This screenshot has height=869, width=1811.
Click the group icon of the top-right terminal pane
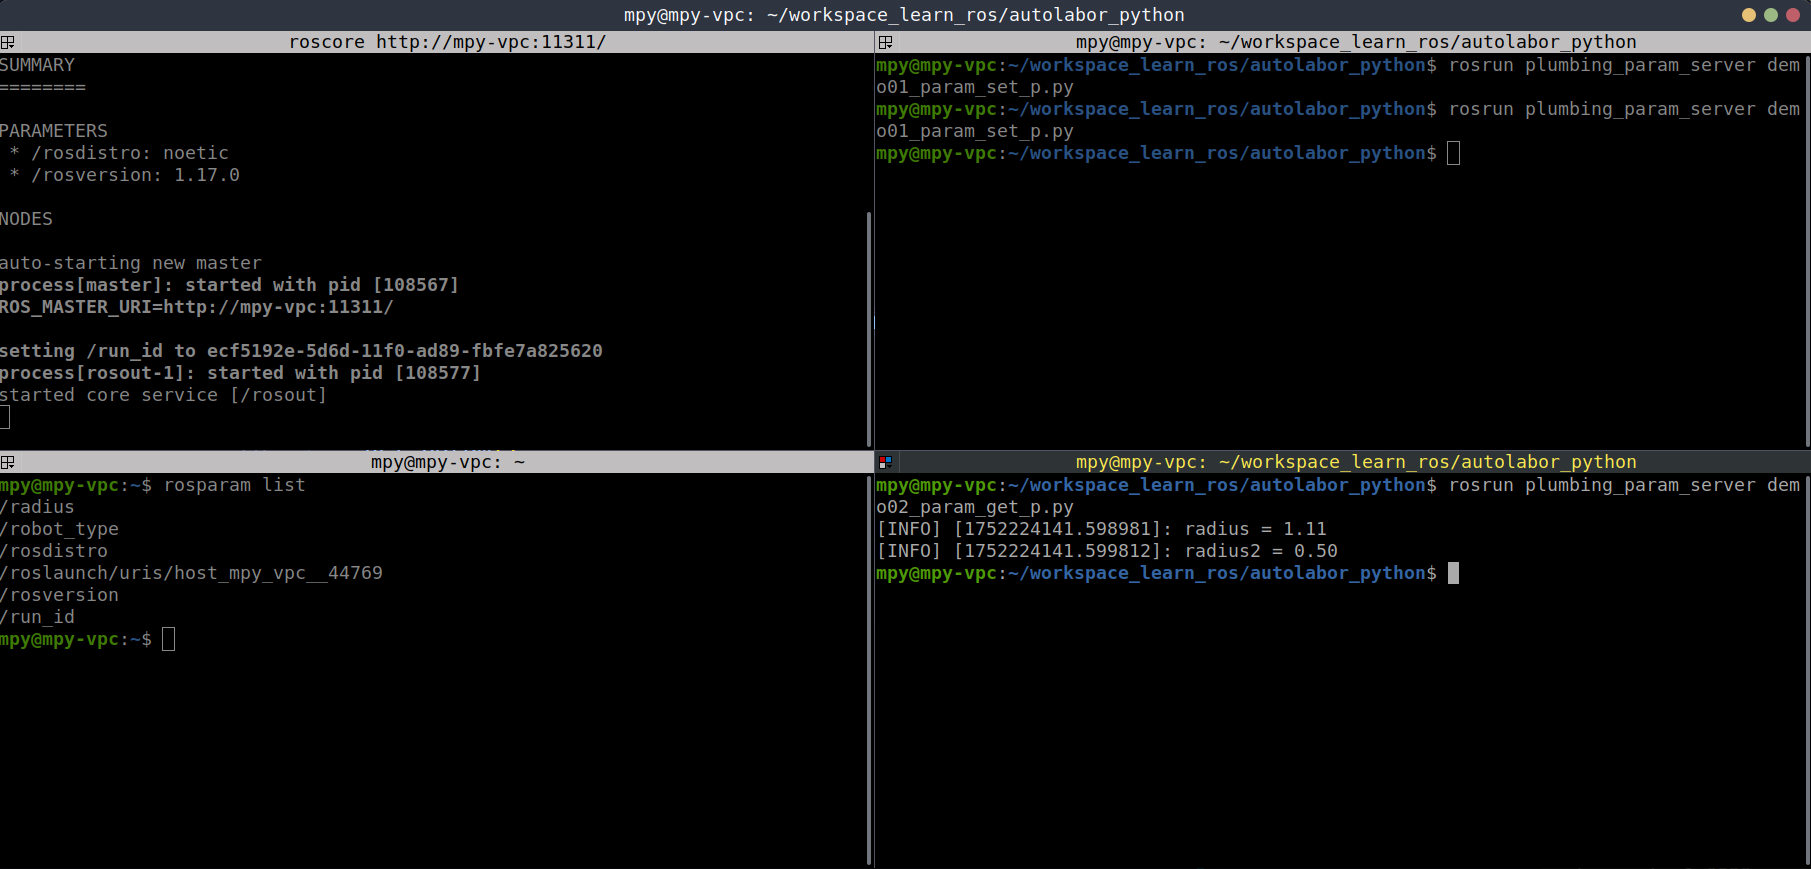coord(885,42)
